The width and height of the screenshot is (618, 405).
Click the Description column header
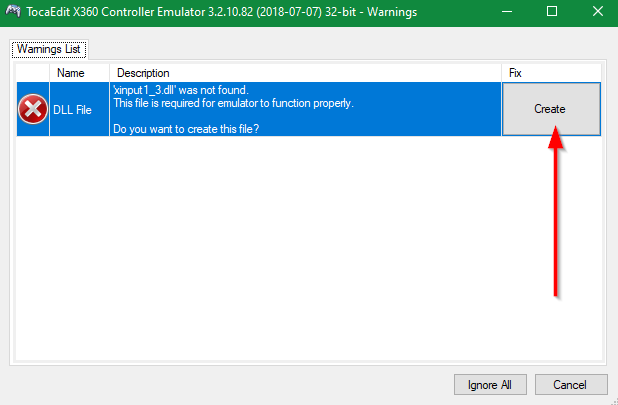pos(305,73)
